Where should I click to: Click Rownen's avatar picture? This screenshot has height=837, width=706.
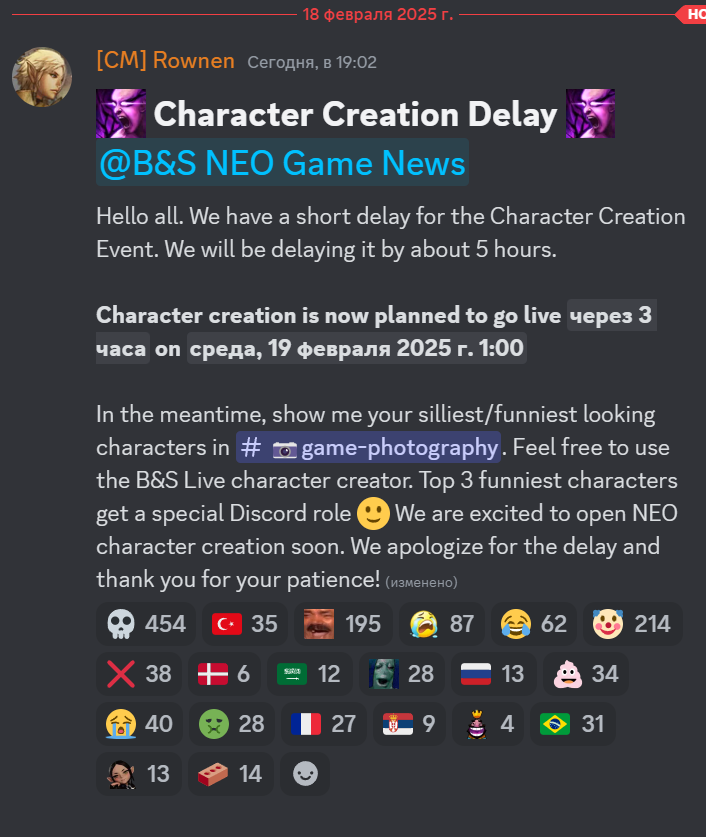[42, 77]
